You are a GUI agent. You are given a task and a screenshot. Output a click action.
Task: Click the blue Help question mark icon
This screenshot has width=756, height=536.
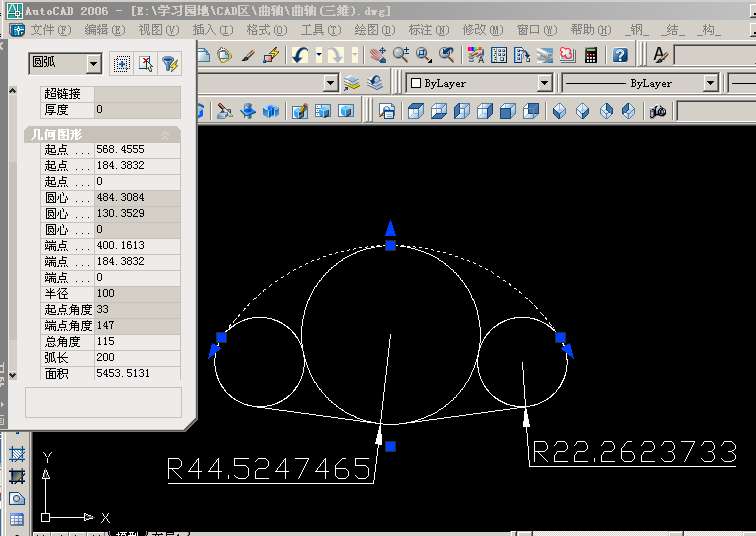[620, 55]
